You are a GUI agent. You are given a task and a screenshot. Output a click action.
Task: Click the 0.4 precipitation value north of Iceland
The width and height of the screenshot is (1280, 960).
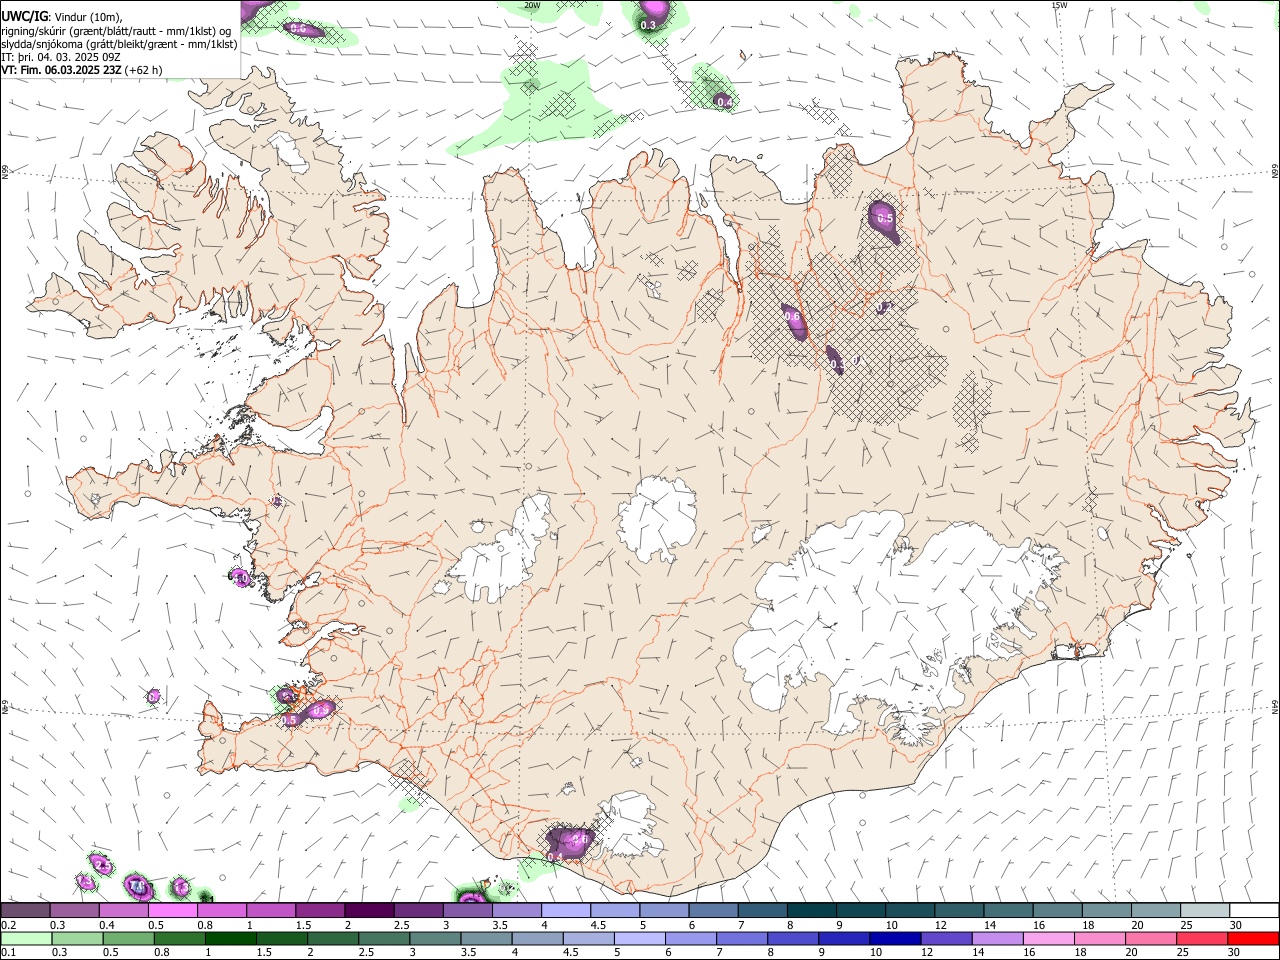723,101
